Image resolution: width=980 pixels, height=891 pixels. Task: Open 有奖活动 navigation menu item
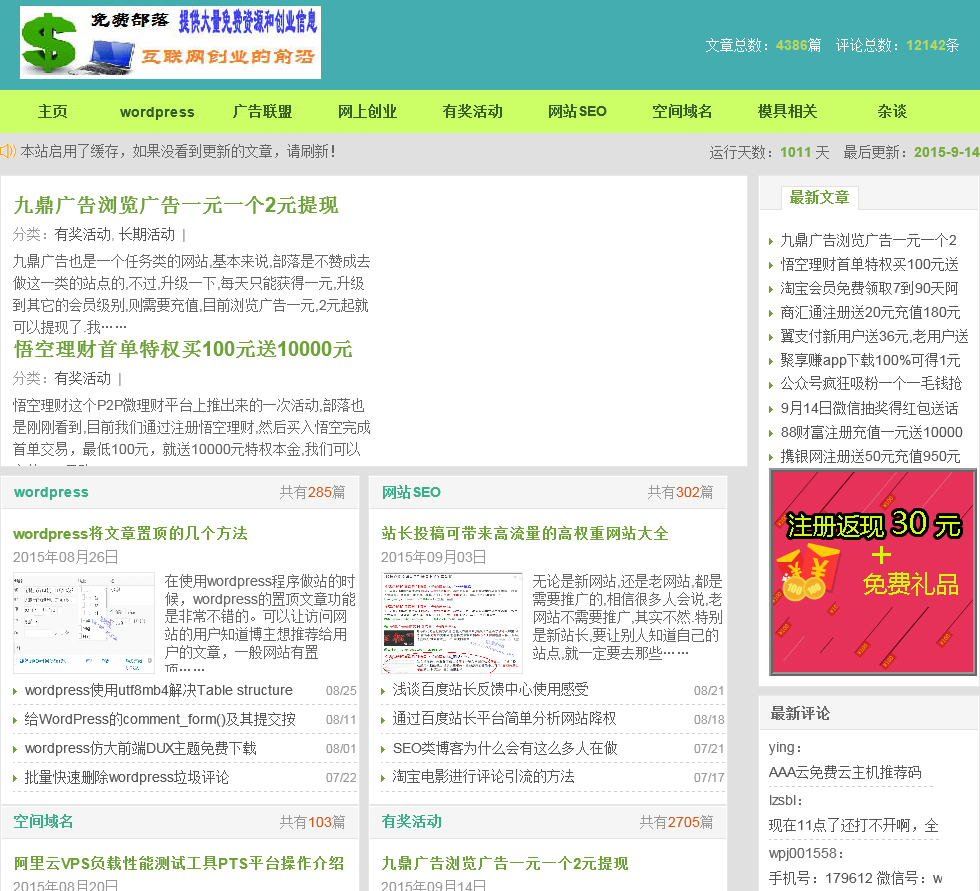472,111
